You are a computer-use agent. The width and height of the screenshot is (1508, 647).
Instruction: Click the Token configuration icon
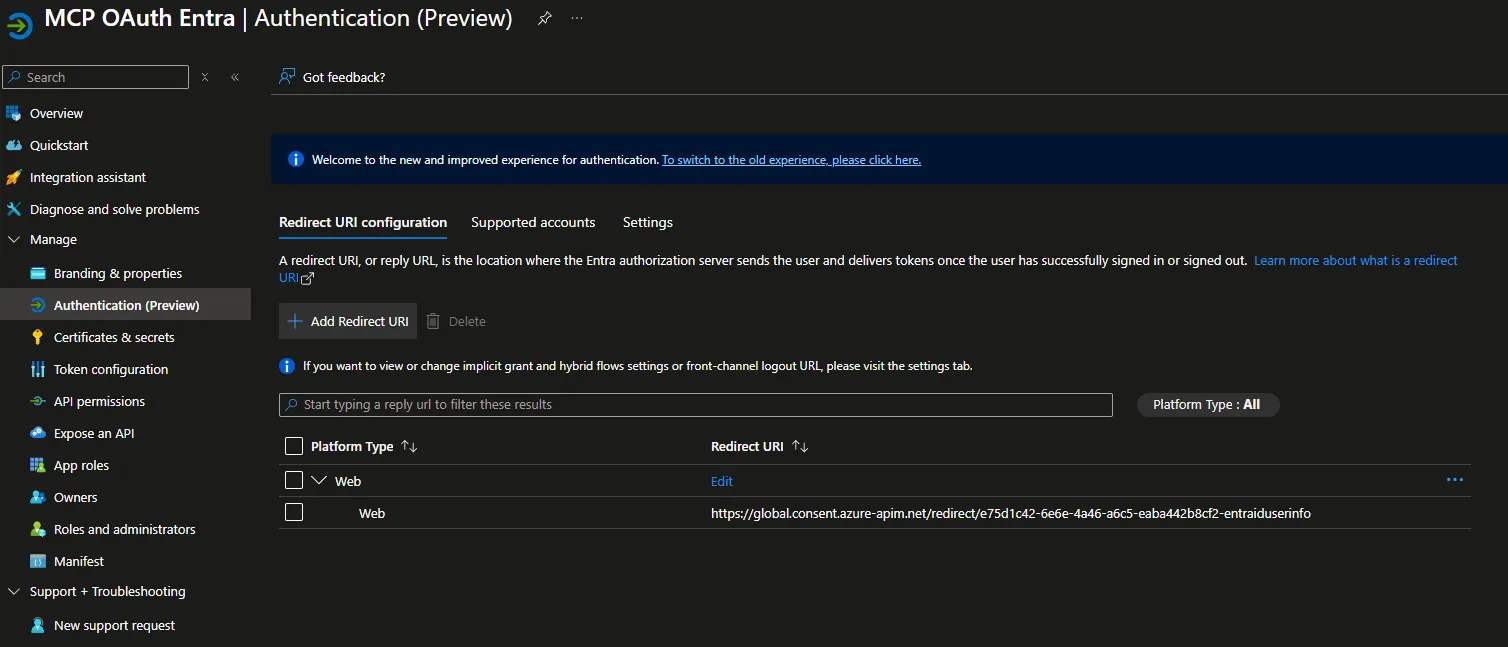click(x=38, y=369)
